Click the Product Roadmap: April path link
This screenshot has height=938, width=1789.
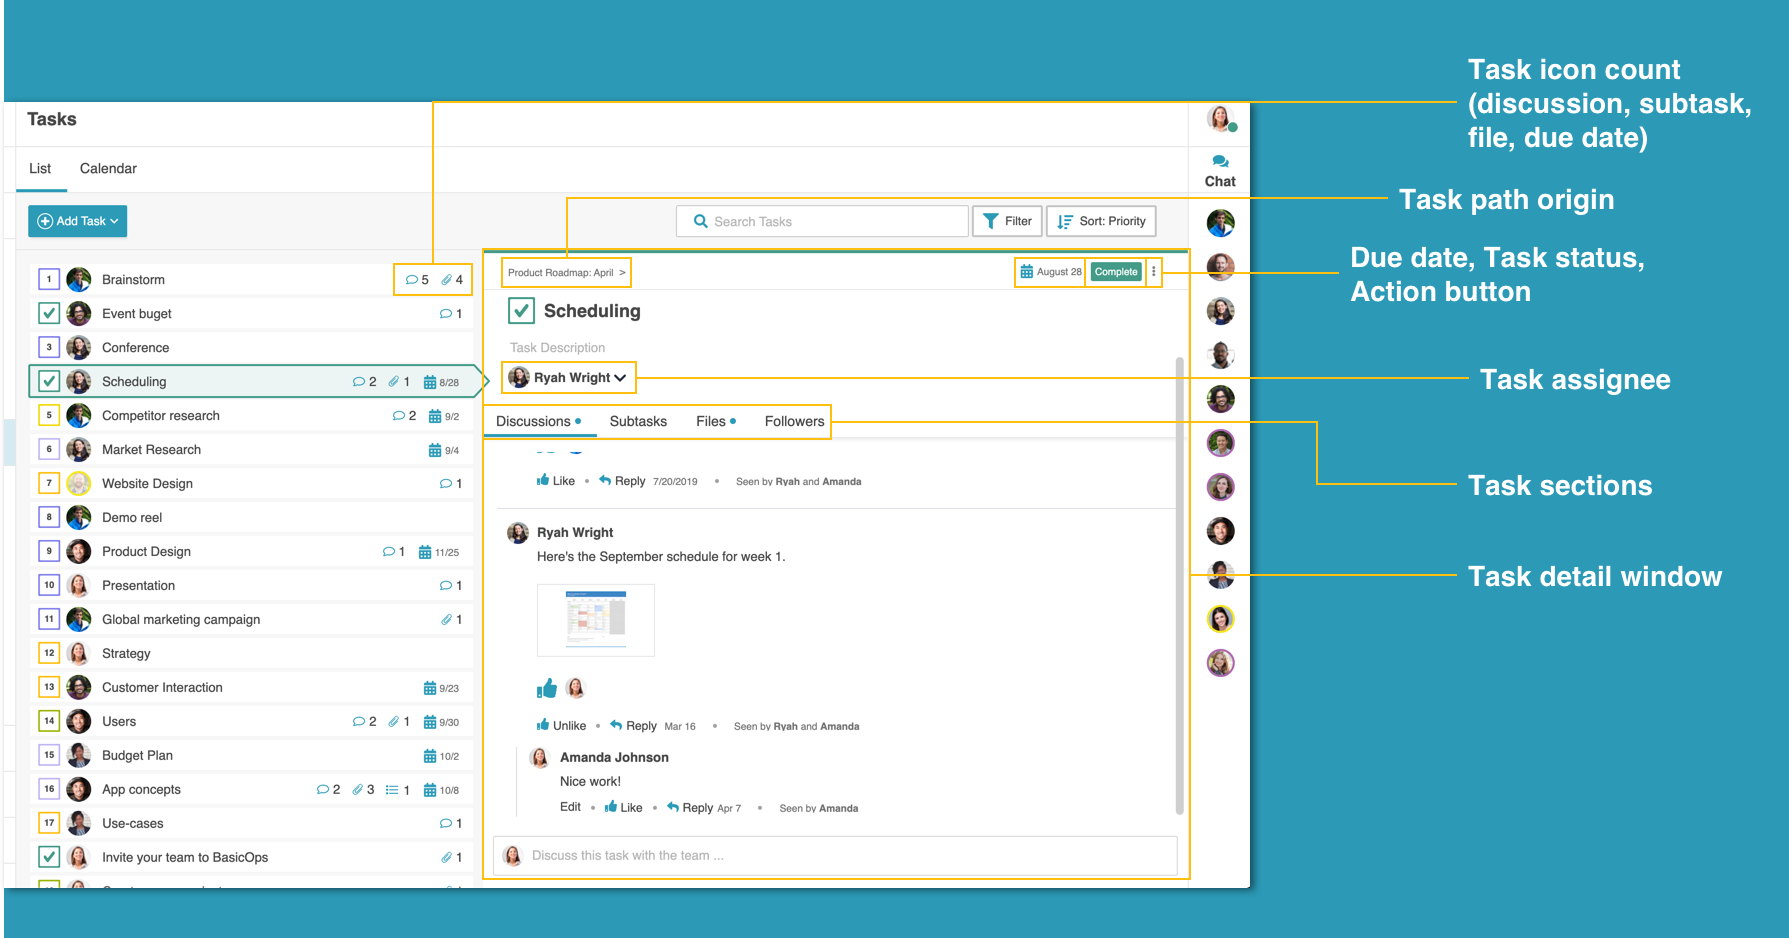coord(561,273)
